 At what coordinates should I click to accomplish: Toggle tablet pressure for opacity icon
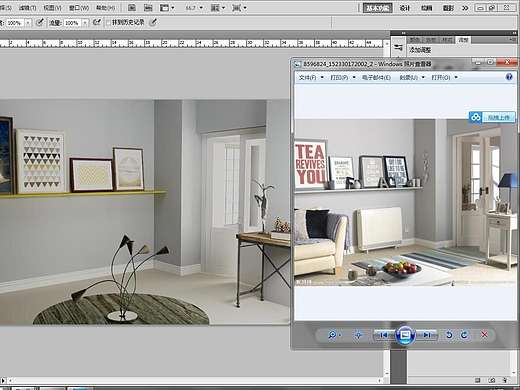click(x=40, y=22)
